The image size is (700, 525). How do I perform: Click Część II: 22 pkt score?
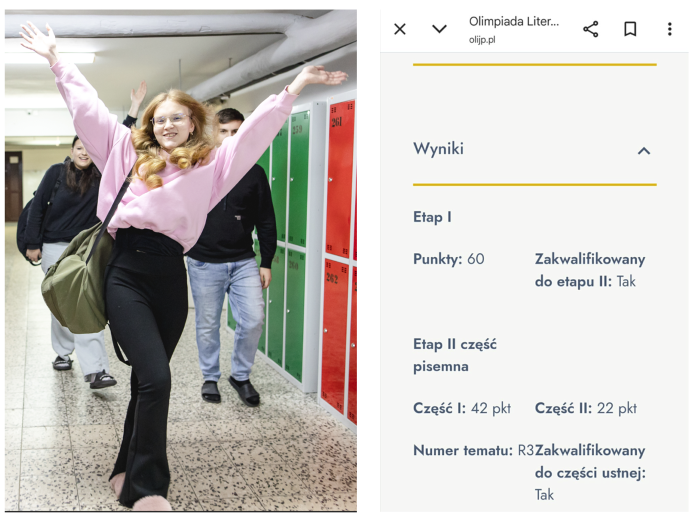pos(586,408)
